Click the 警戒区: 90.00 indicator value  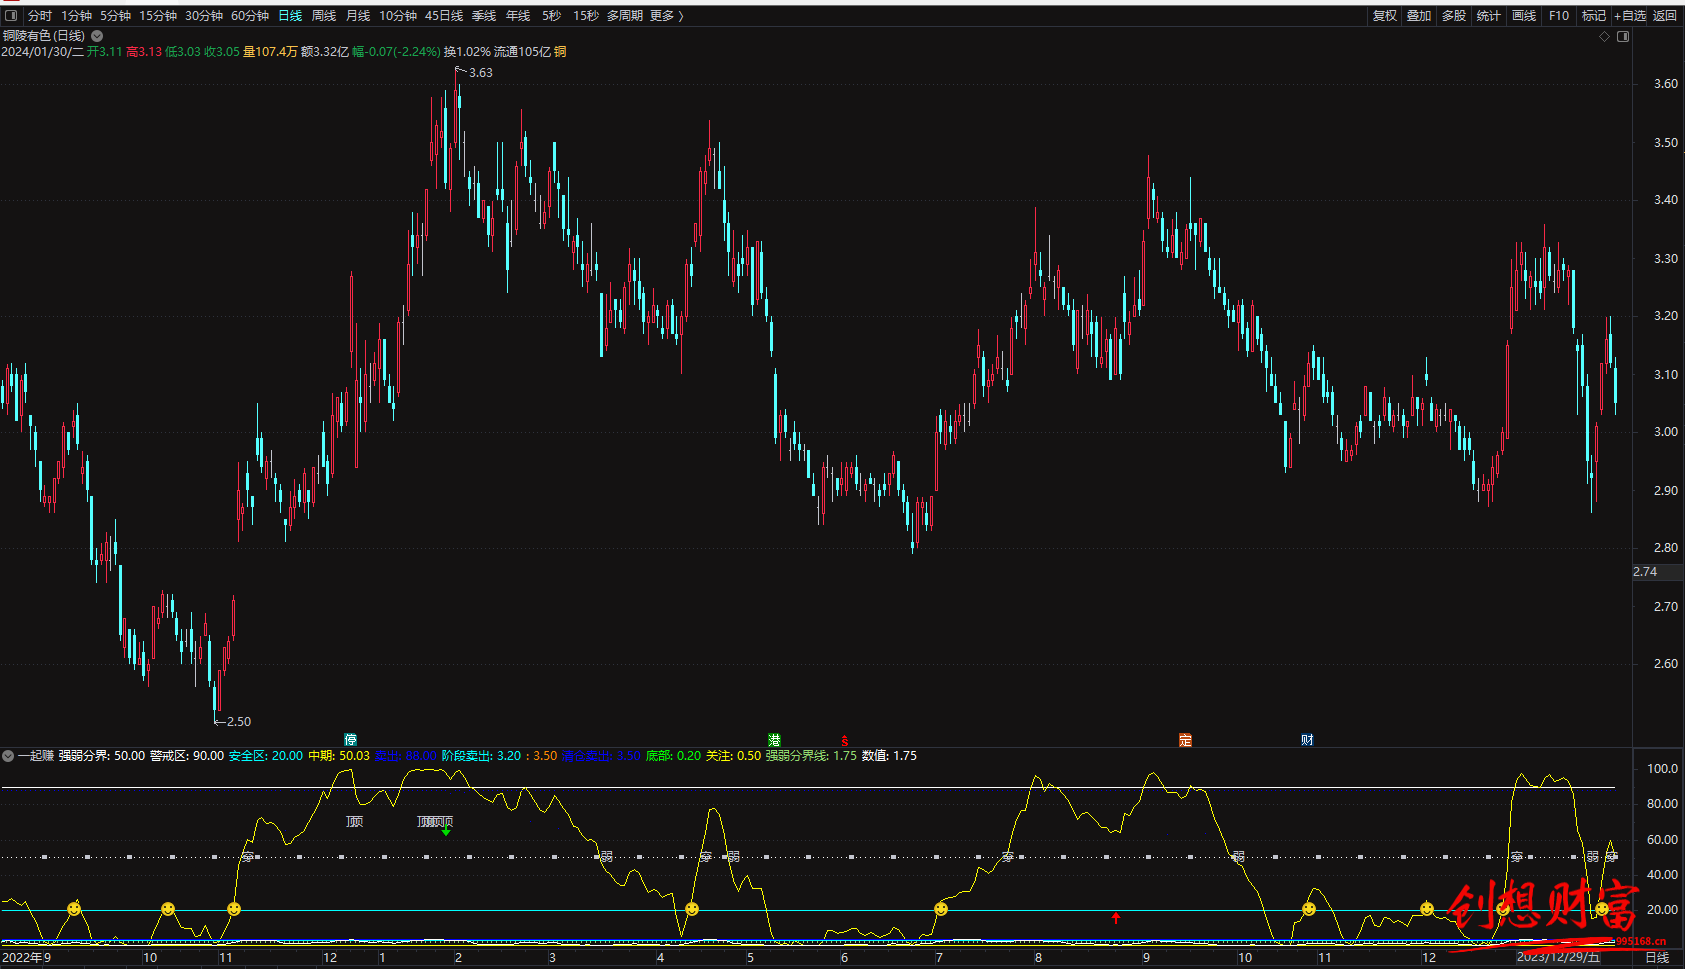(x=187, y=756)
